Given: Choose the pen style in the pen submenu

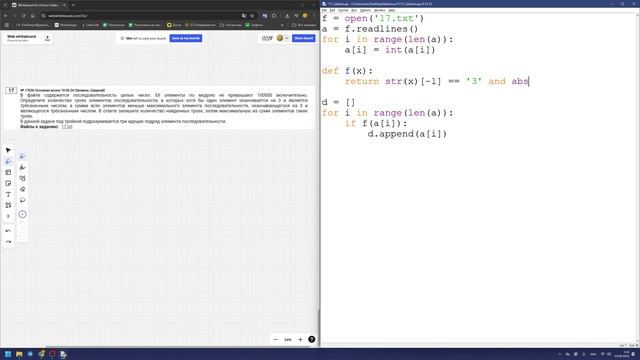Looking at the screenshot, I should [22, 156].
